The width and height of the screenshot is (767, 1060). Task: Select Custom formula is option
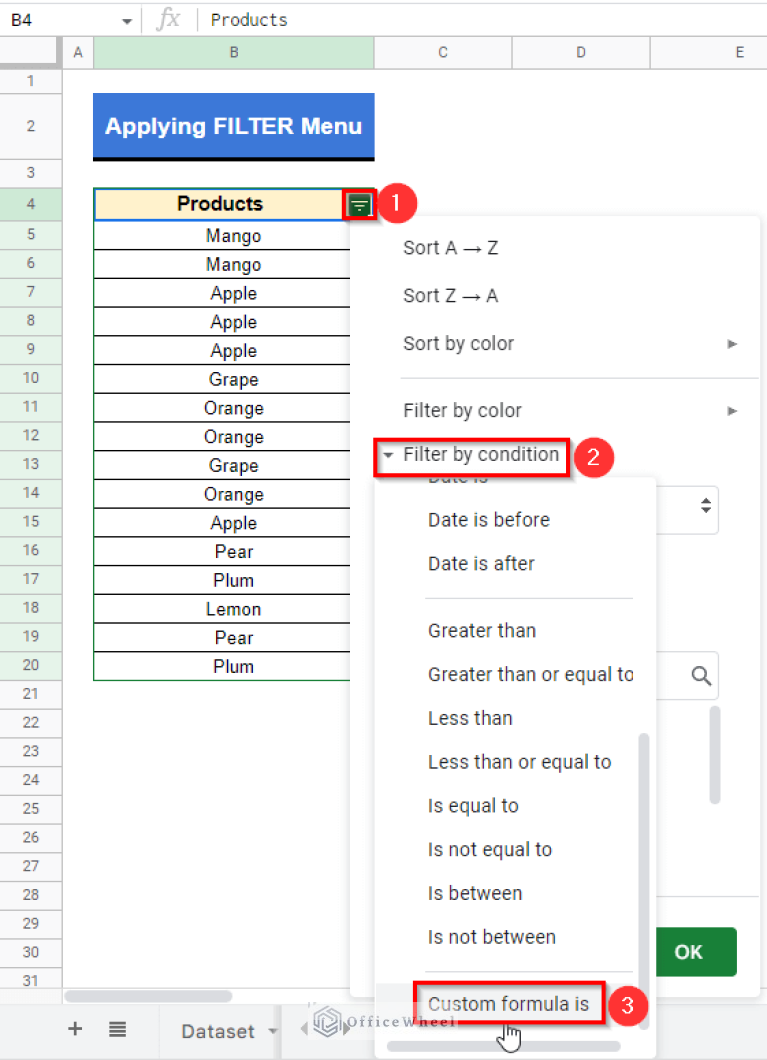[x=509, y=1003]
